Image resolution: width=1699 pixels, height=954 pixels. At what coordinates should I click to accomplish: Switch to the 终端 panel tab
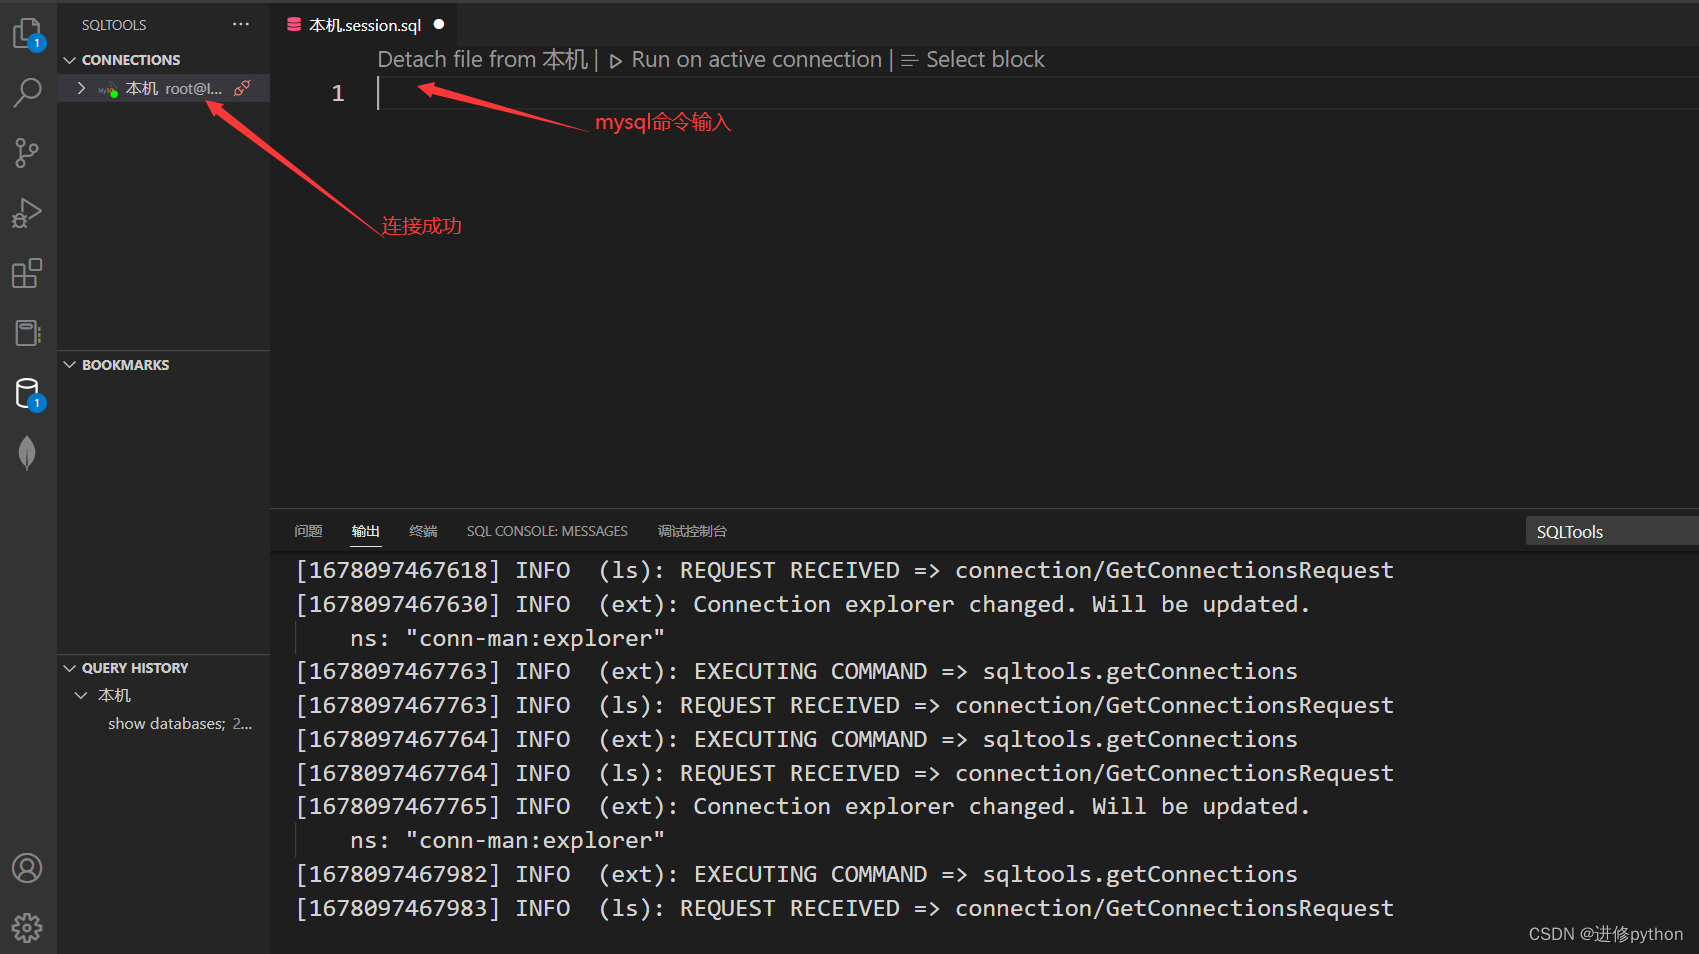(x=423, y=531)
